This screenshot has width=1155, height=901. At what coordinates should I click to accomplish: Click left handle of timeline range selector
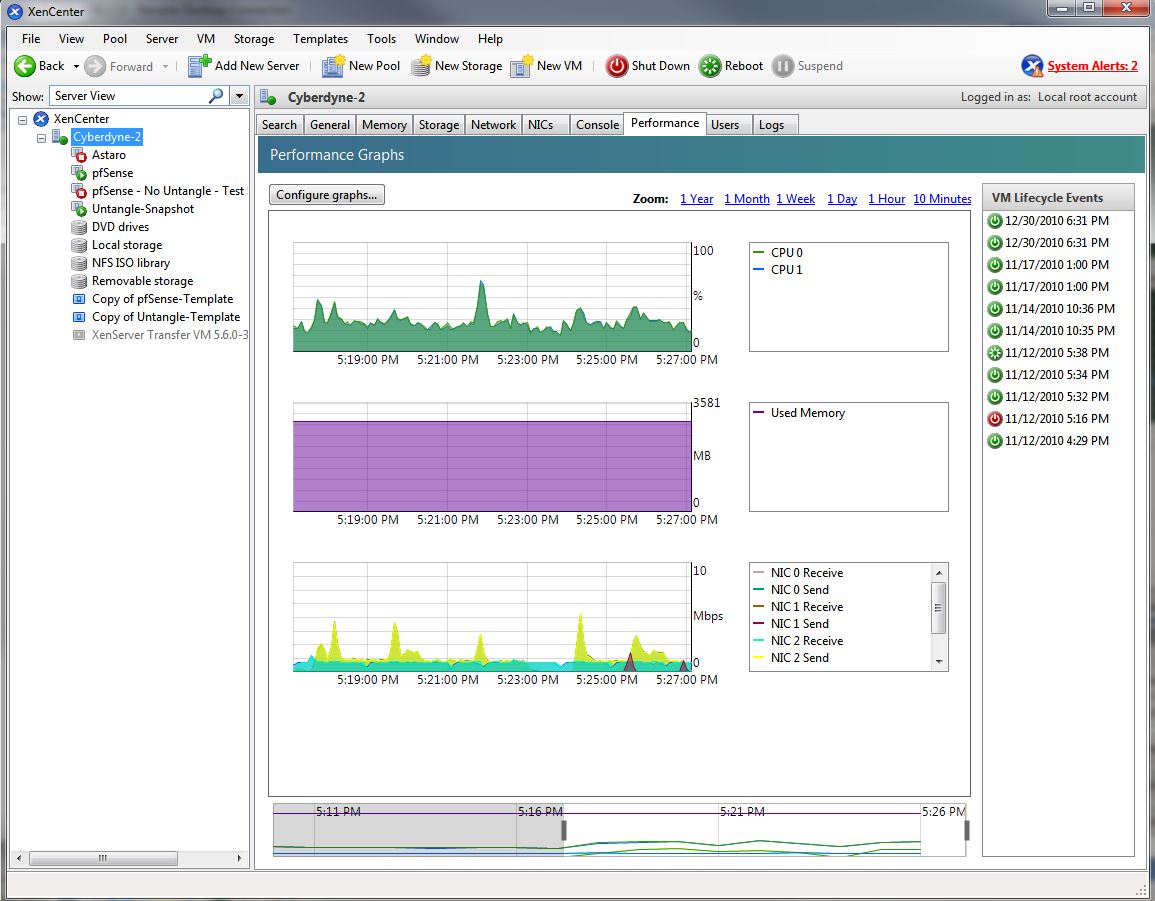[564, 830]
